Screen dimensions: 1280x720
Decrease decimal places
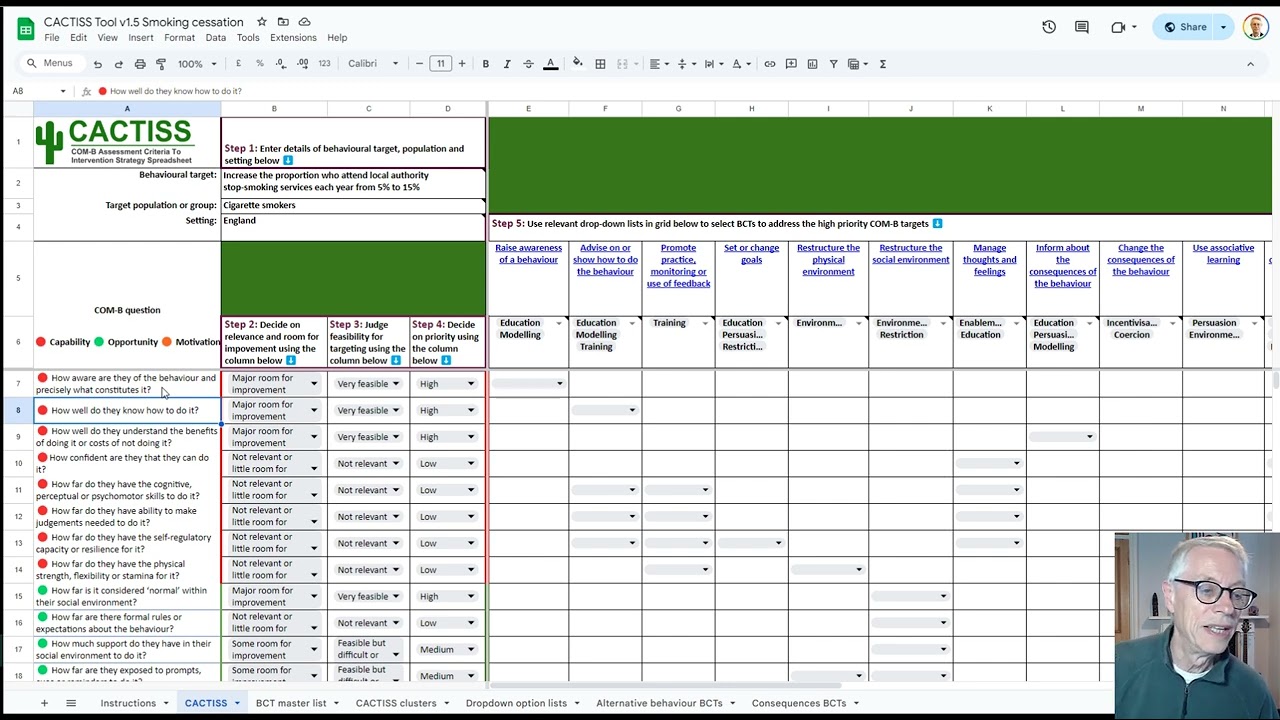[x=281, y=64]
